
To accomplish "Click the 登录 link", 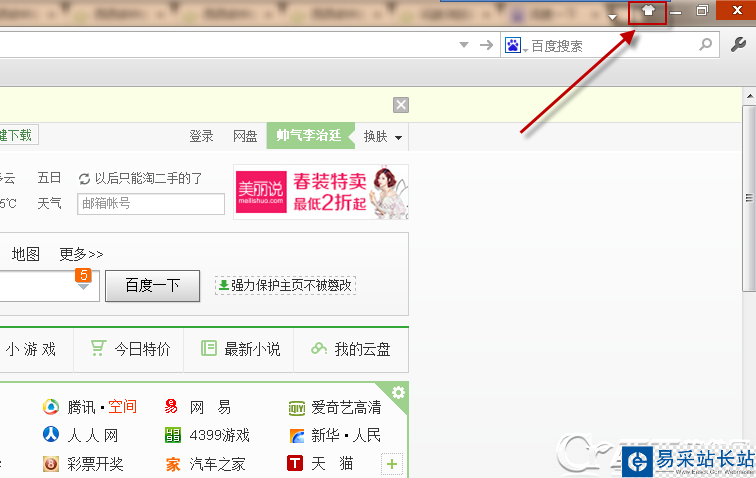I will coord(201,137).
